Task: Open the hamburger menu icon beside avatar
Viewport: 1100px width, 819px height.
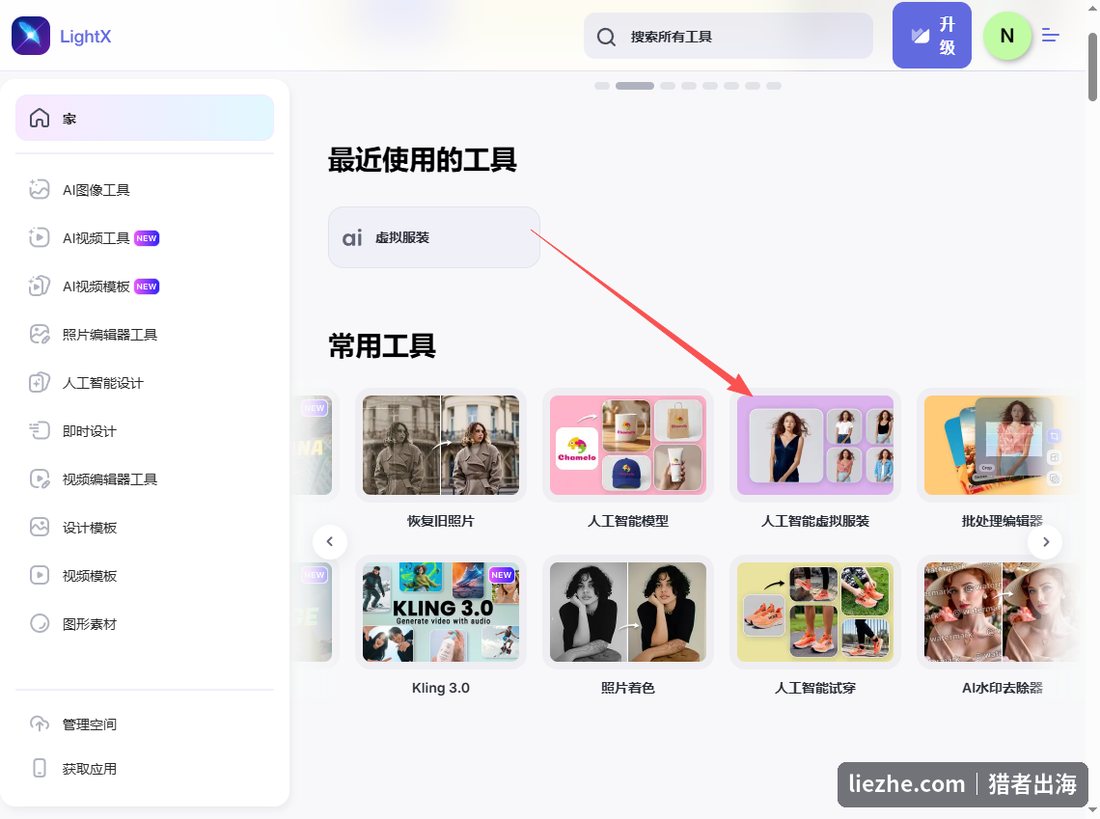Action: (x=1050, y=35)
